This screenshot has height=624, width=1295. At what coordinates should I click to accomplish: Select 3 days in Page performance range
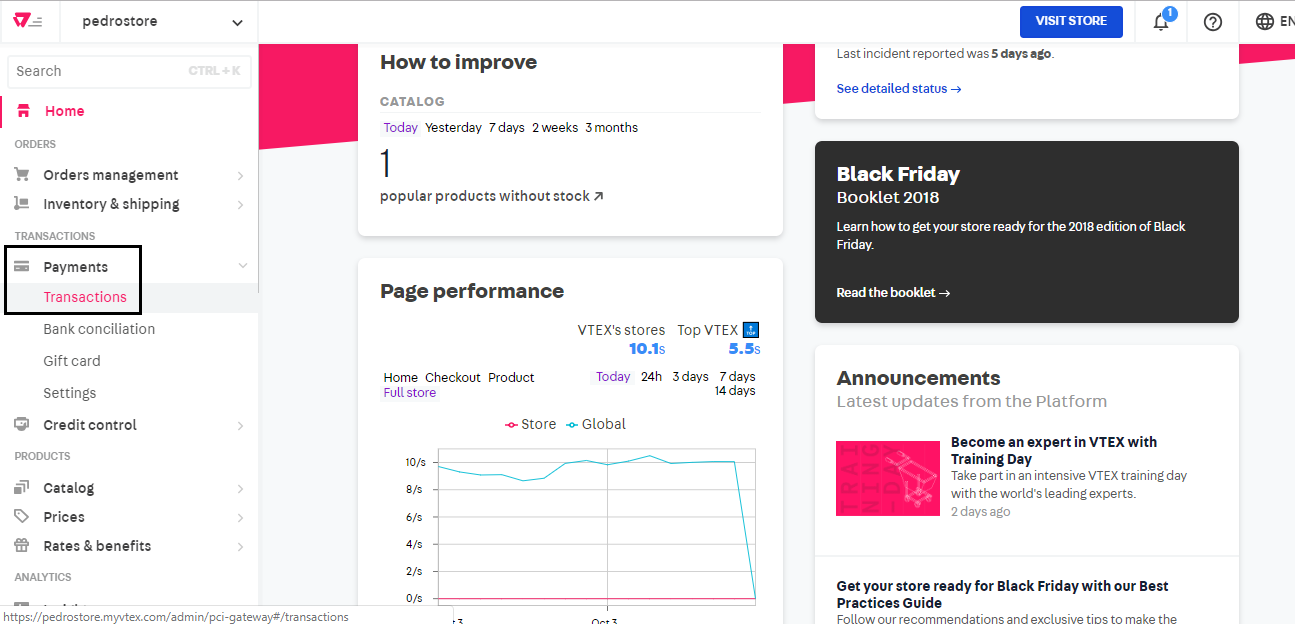click(690, 376)
